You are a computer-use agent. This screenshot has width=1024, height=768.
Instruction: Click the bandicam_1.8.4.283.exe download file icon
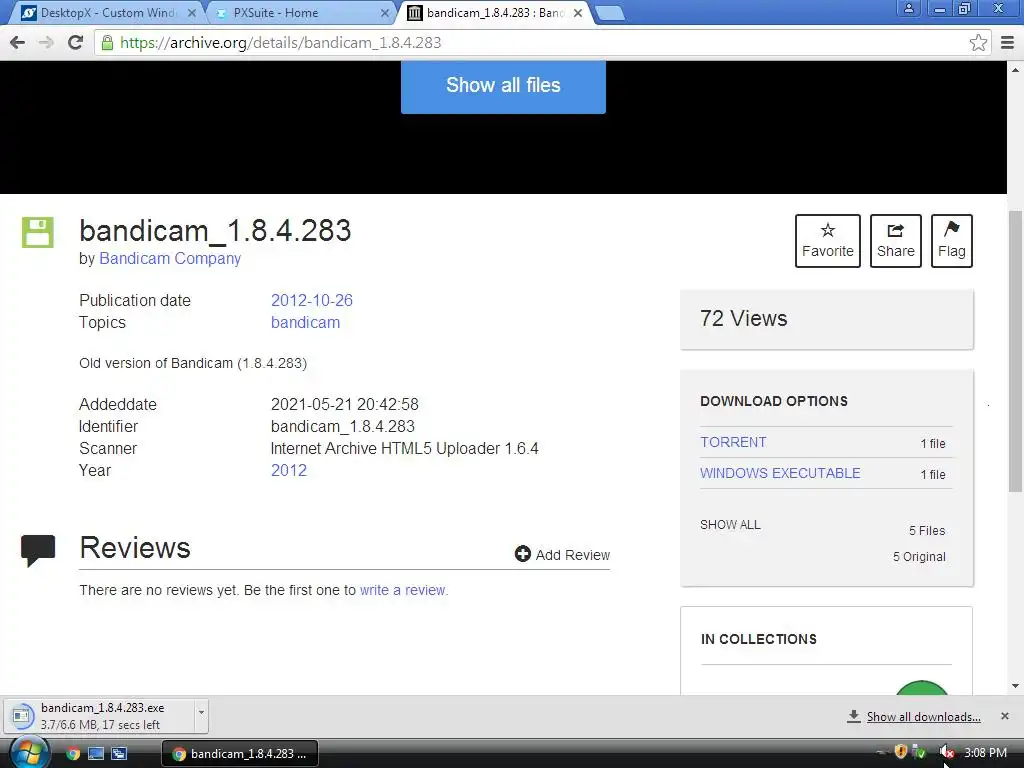[21, 716]
